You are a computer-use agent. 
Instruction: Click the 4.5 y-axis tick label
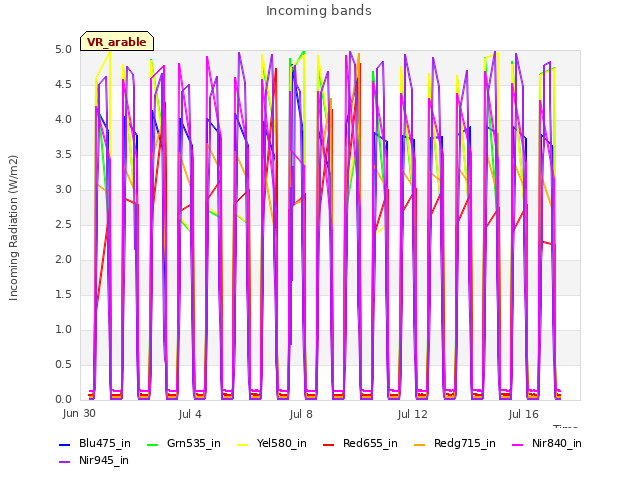point(63,85)
